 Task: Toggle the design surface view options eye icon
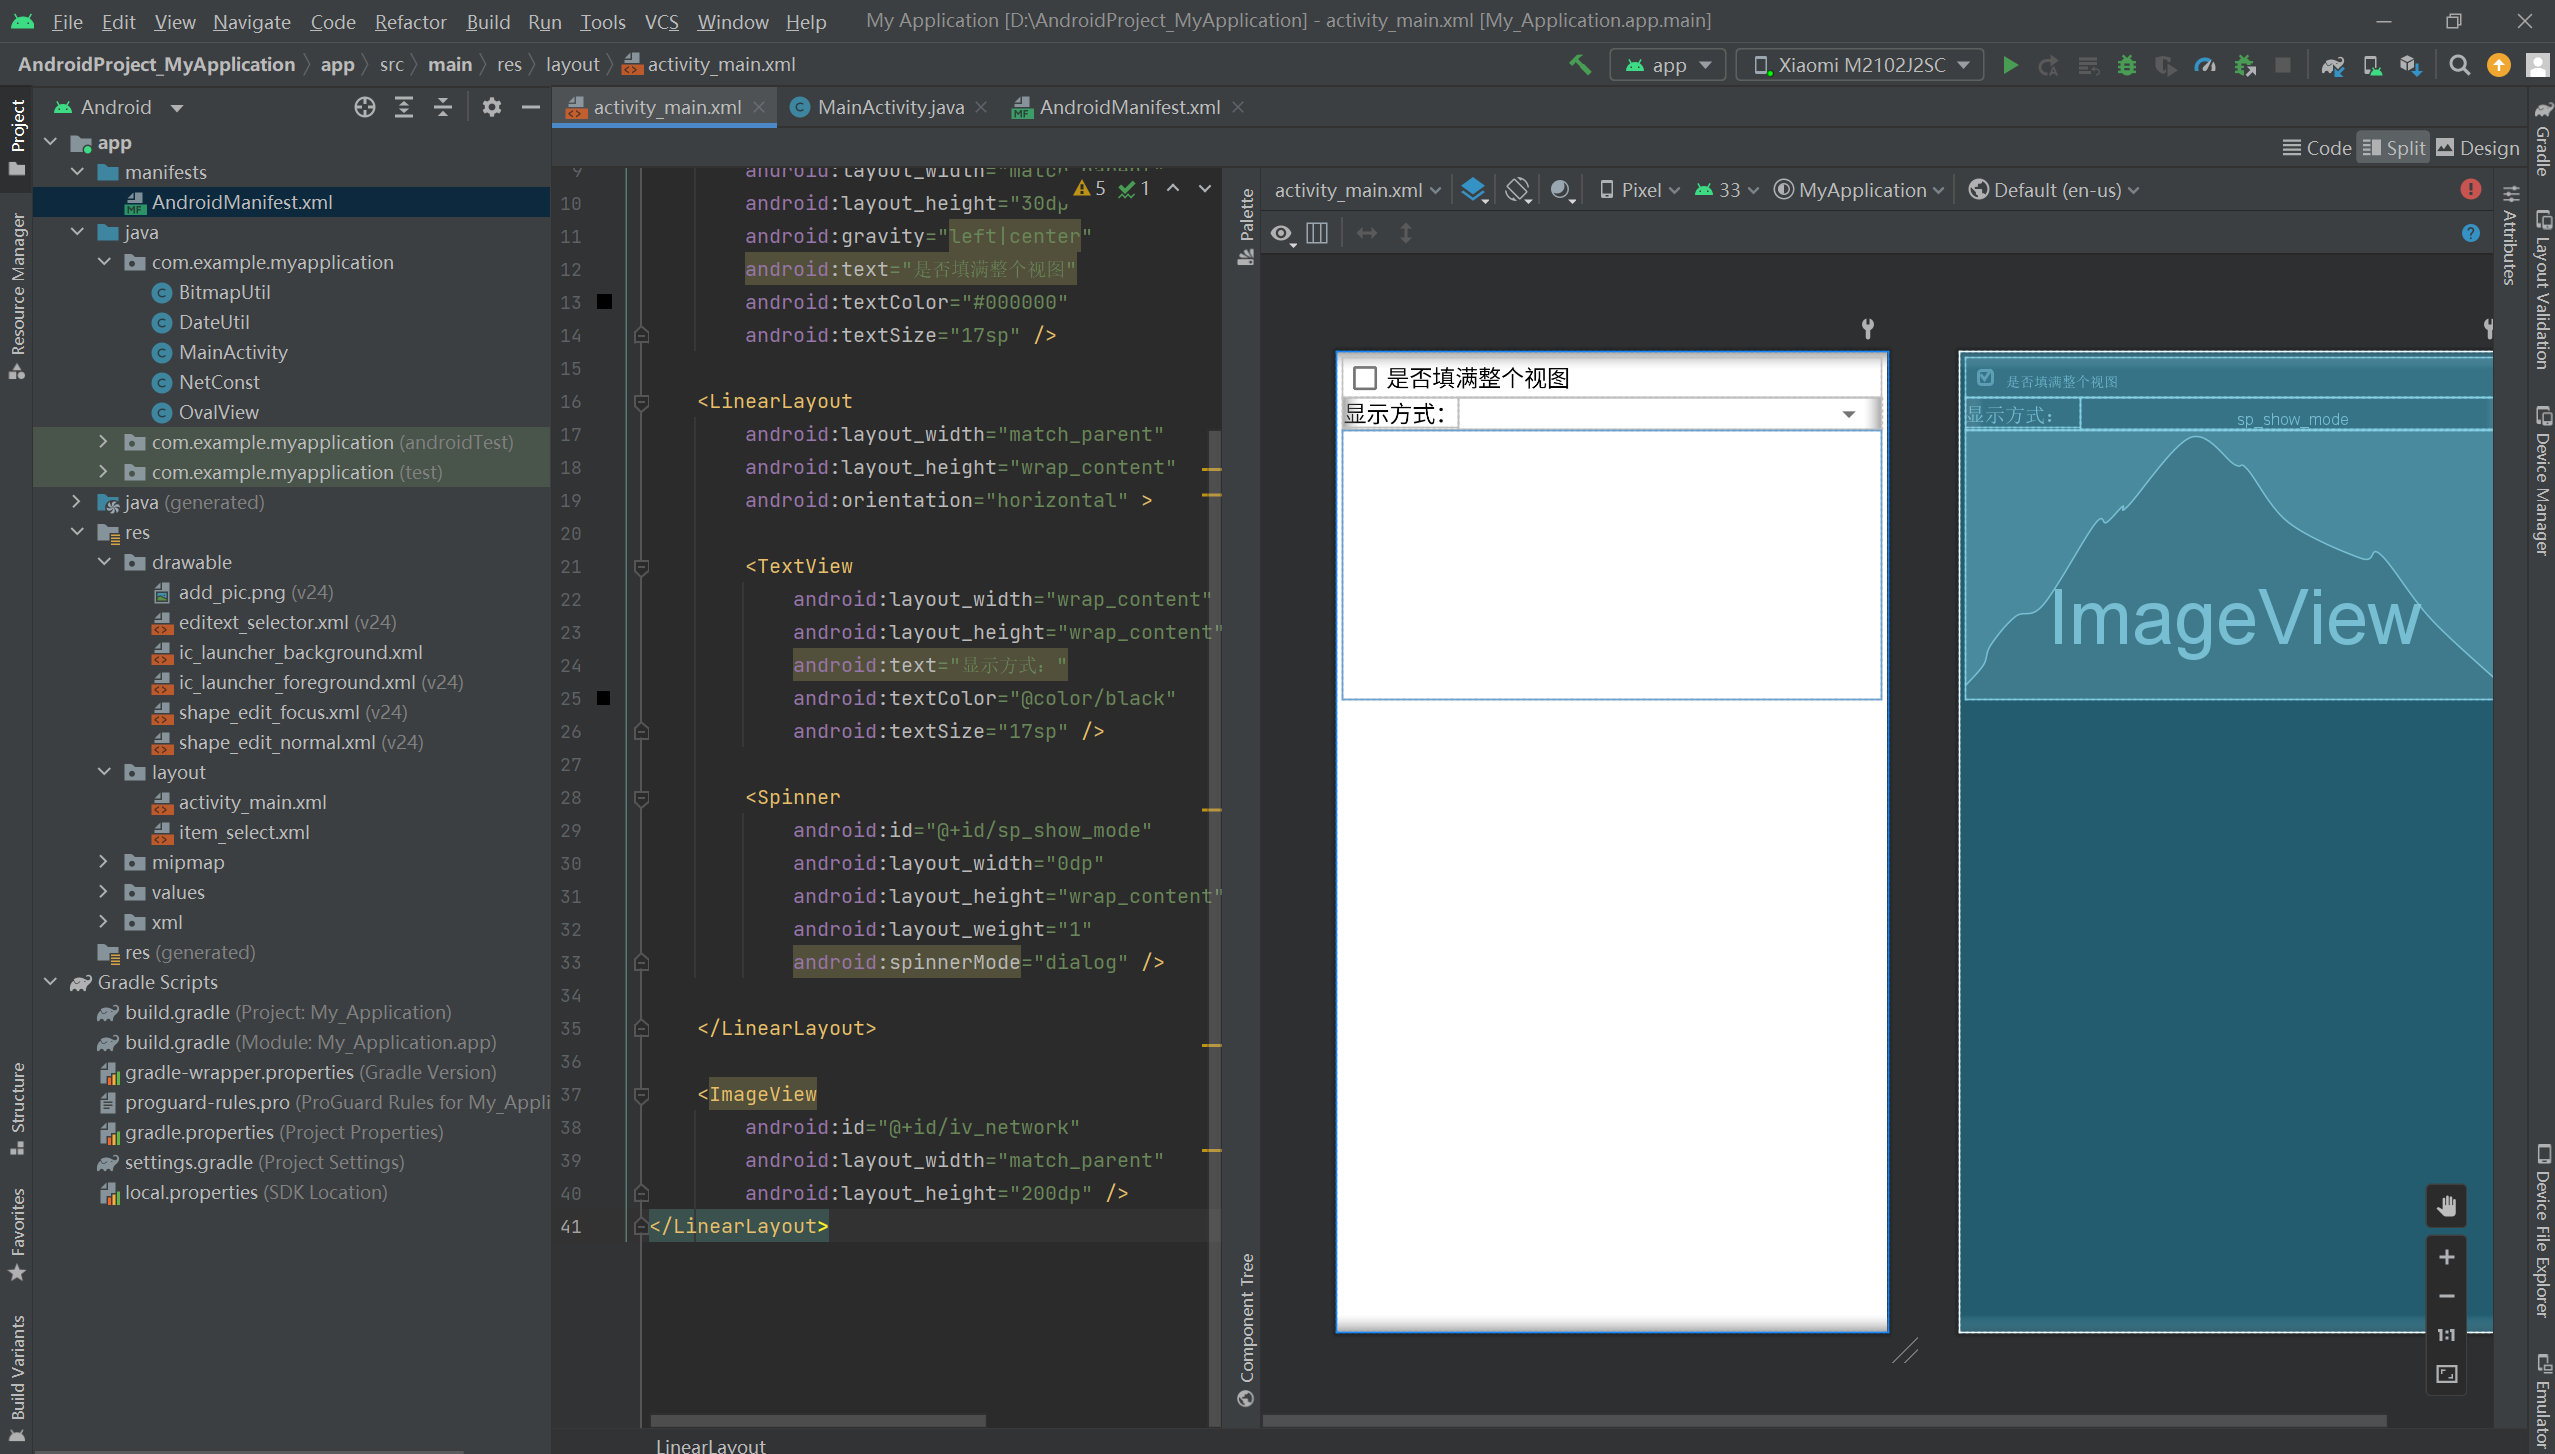tap(1282, 234)
